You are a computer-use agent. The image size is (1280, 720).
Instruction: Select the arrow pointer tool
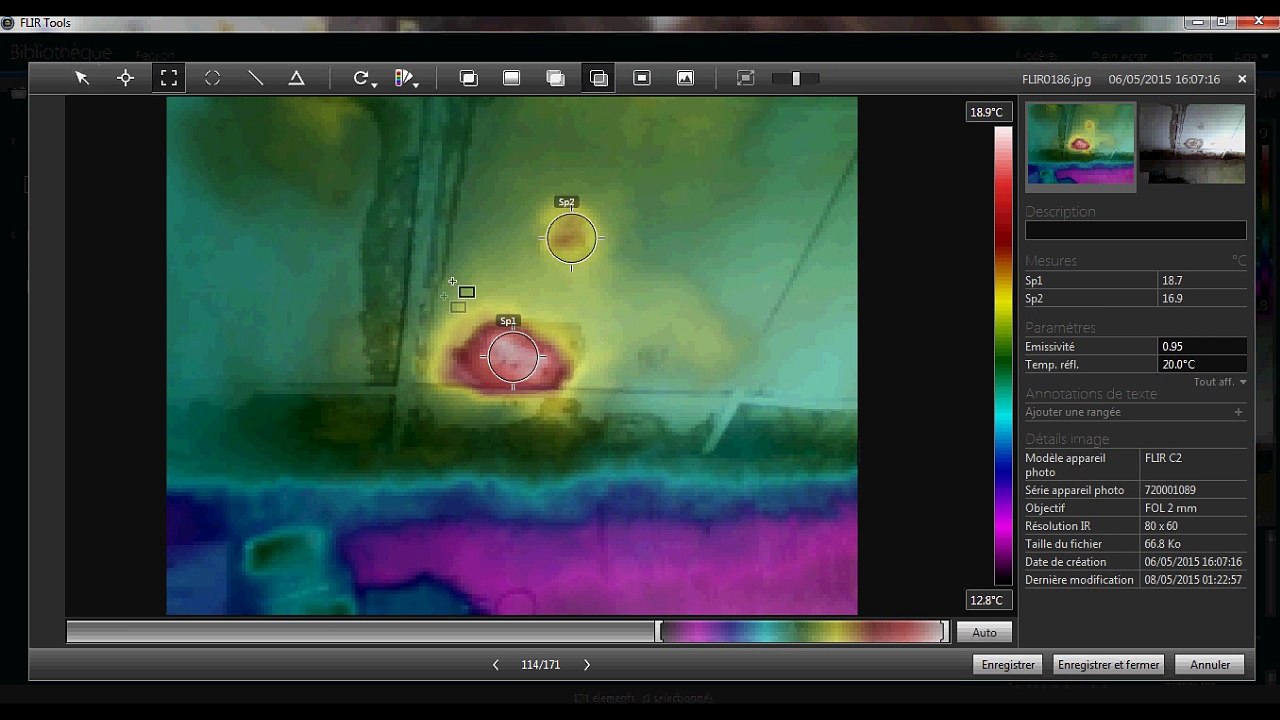pos(82,78)
